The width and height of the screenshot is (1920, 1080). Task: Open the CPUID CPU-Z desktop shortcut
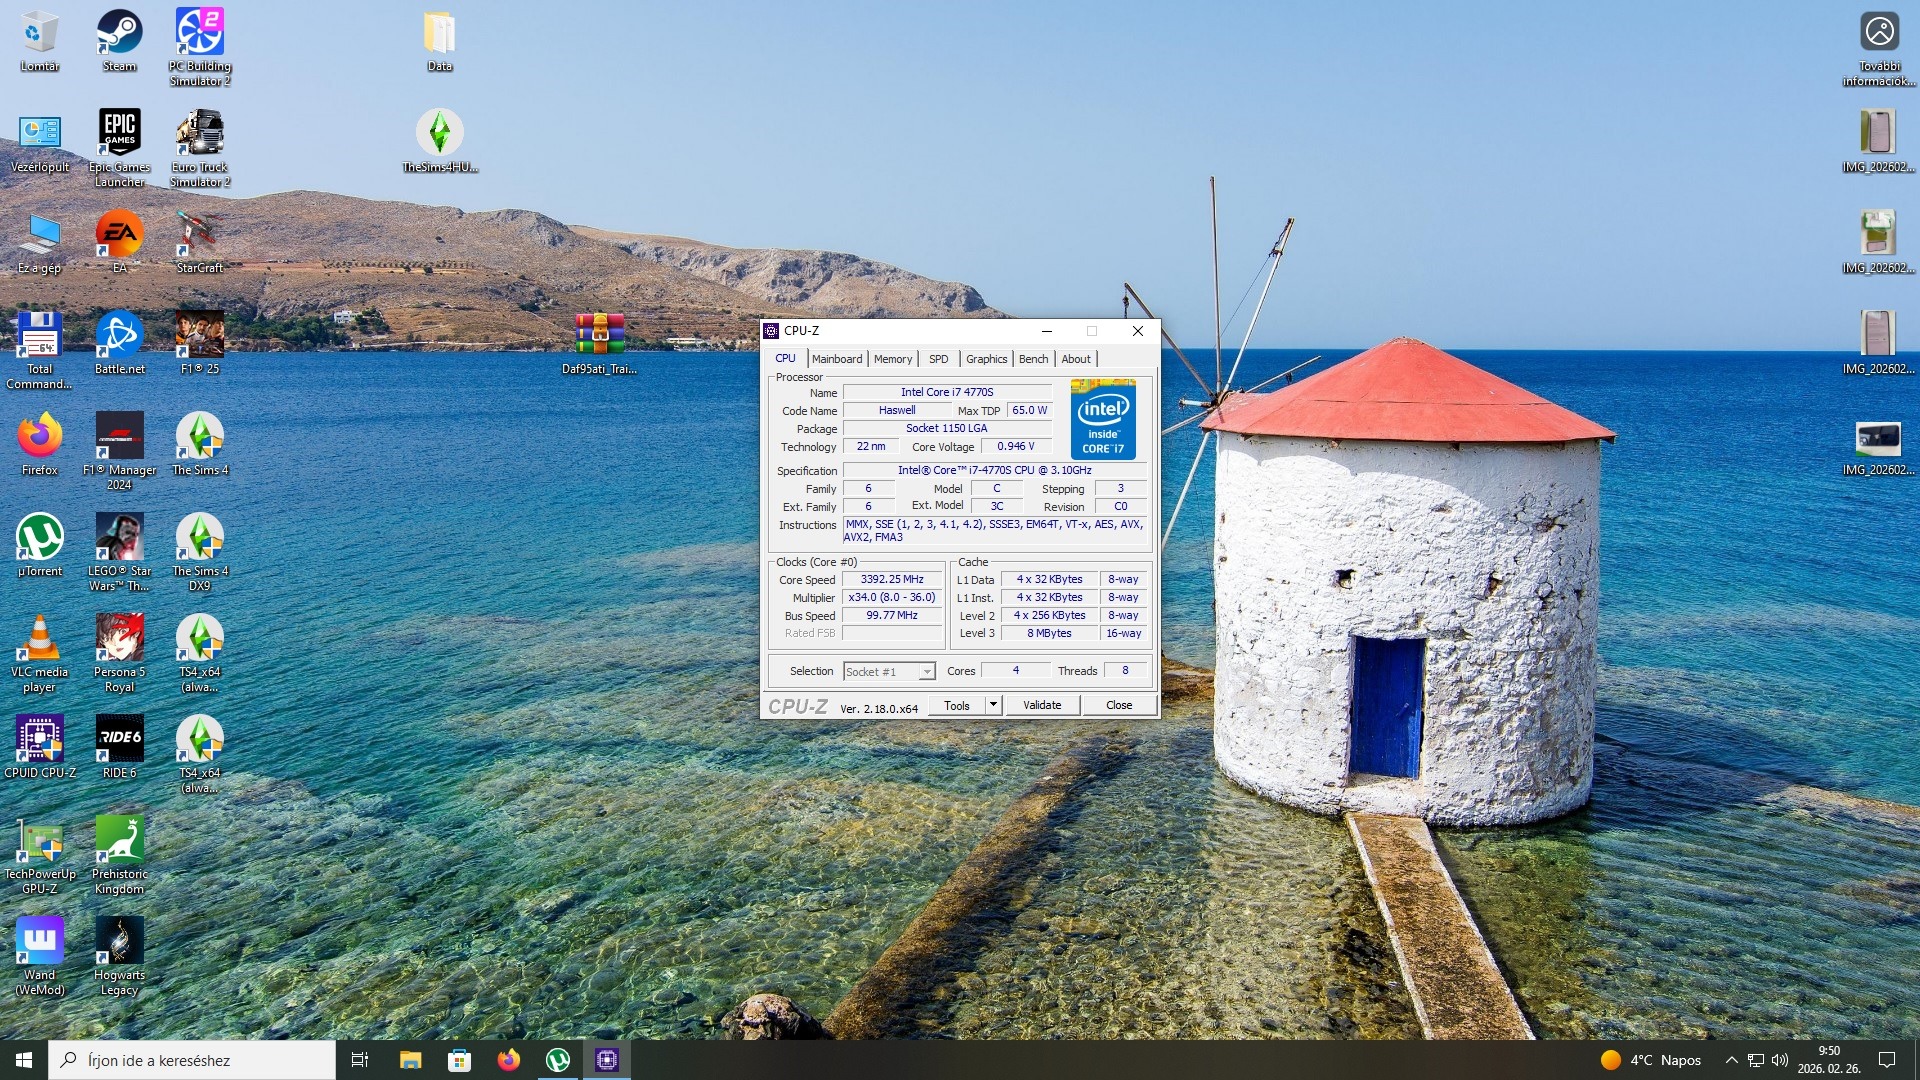[x=40, y=740]
